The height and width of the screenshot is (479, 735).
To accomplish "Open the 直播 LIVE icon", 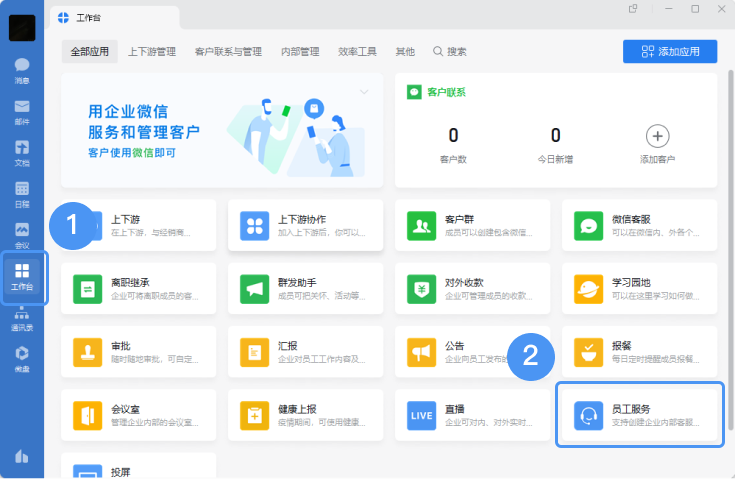I will 421,416.
